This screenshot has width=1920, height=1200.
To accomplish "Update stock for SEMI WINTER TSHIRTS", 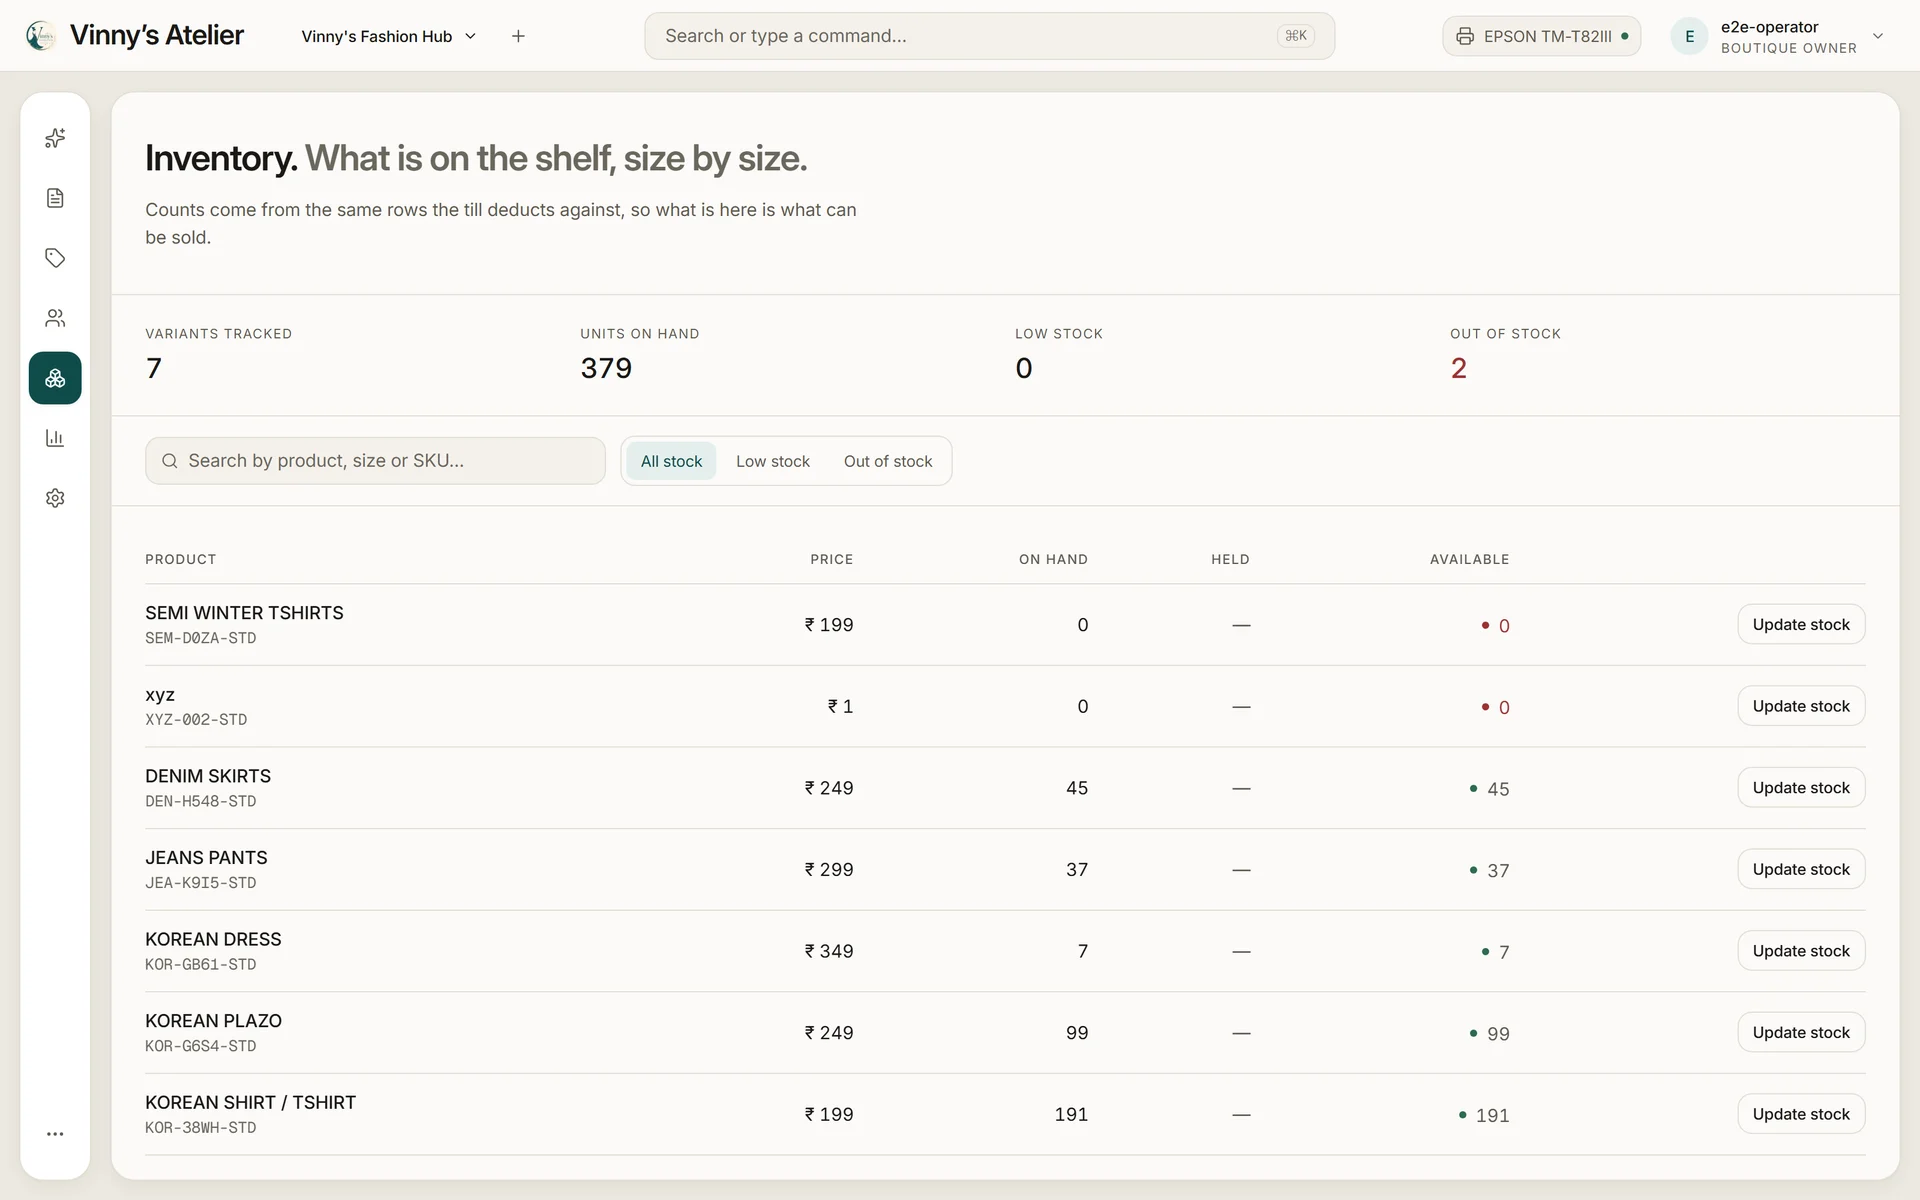I will pos(1801,624).
